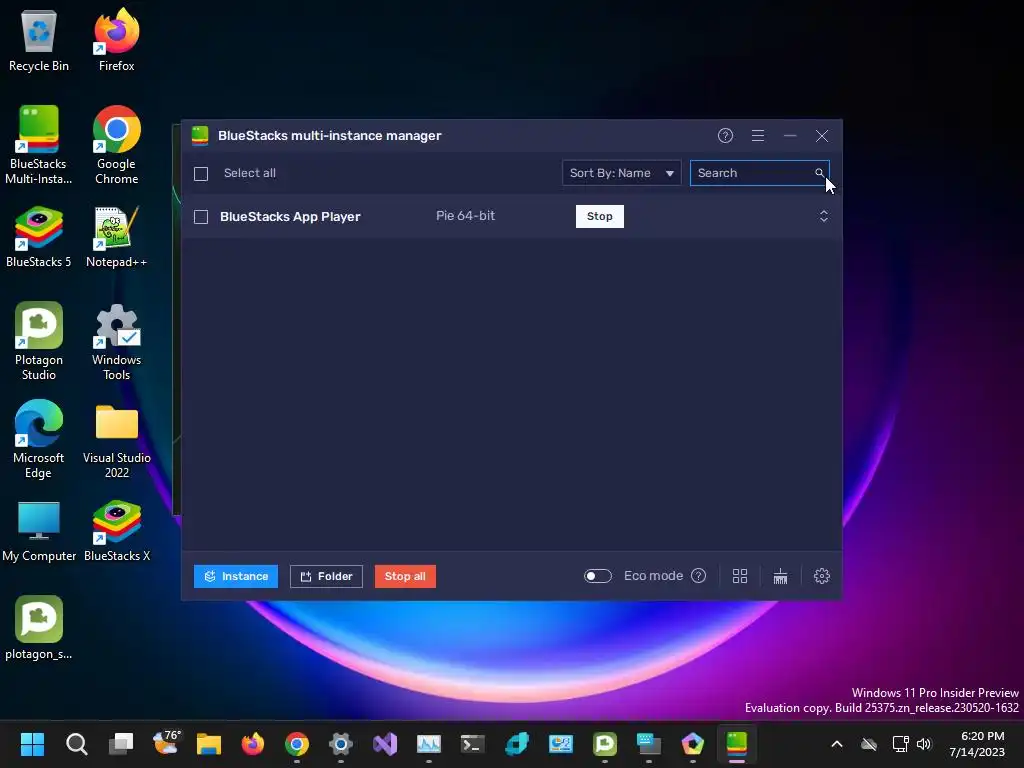Image resolution: width=1024 pixels, height=768 pixels.
Task: Select plotagon_s... desktop icon
Action: [39, 628]
